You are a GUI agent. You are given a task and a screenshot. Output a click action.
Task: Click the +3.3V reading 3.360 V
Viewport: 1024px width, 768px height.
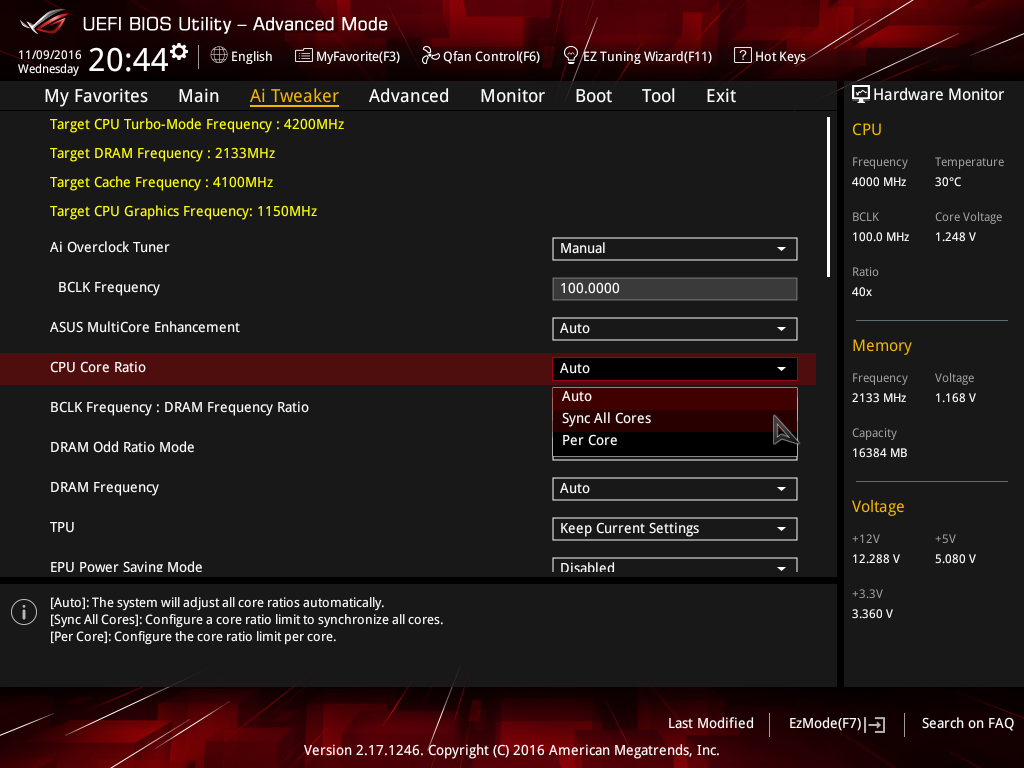click(x=872, y=614)
